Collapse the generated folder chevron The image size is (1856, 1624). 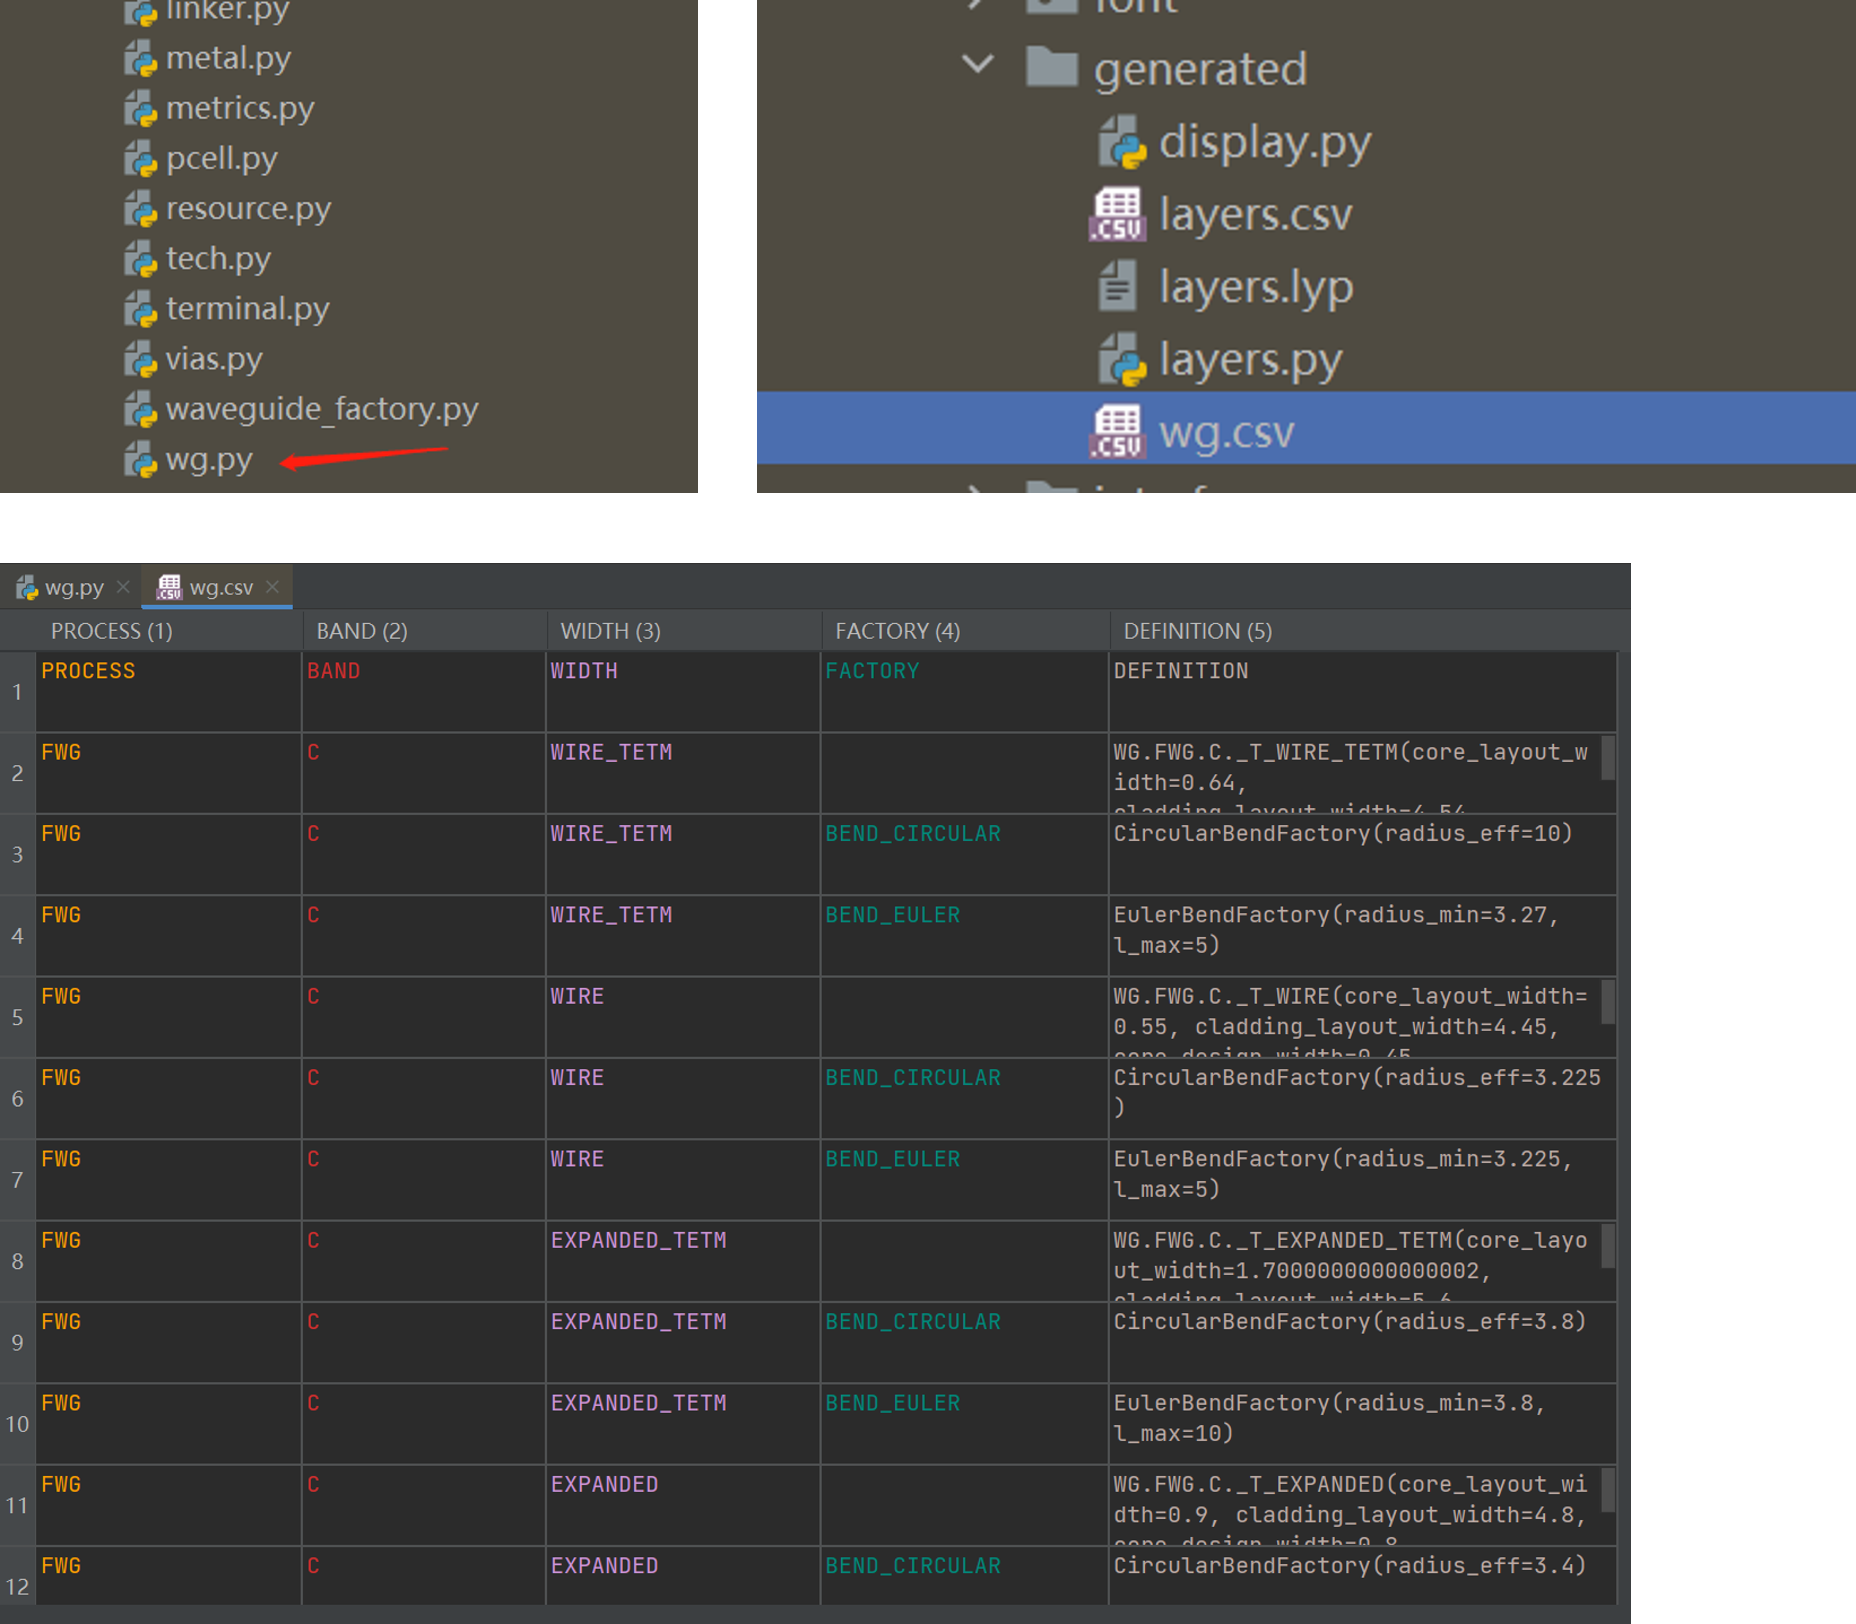(x=977, y=65)
